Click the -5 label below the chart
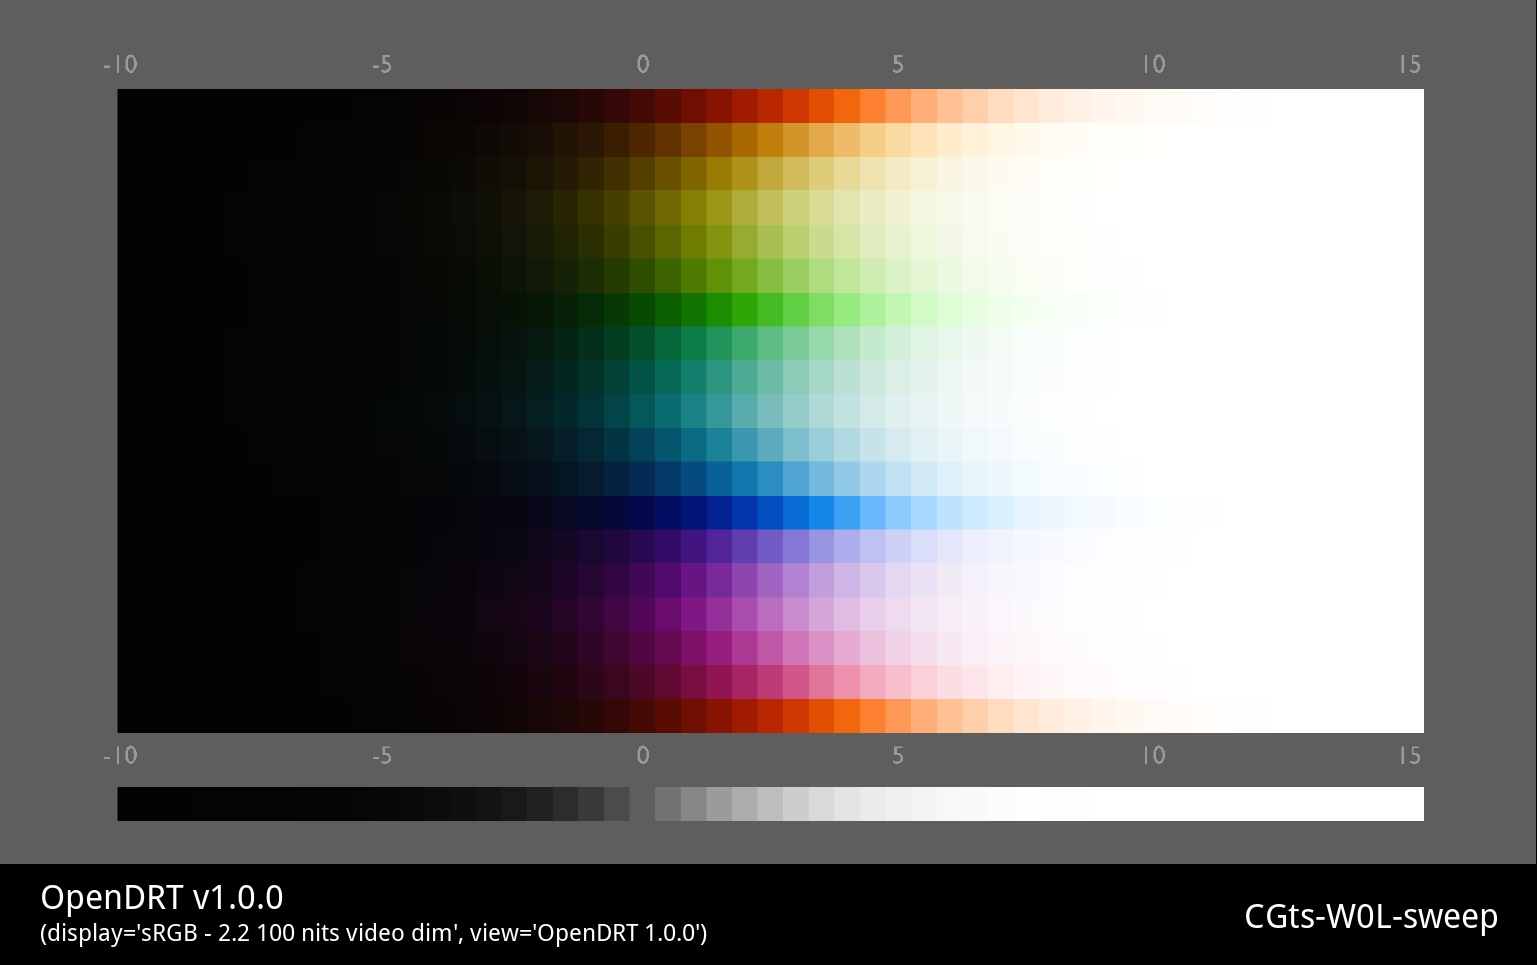Viewport: 1537px width, 965px height. [x=381, y=756]
